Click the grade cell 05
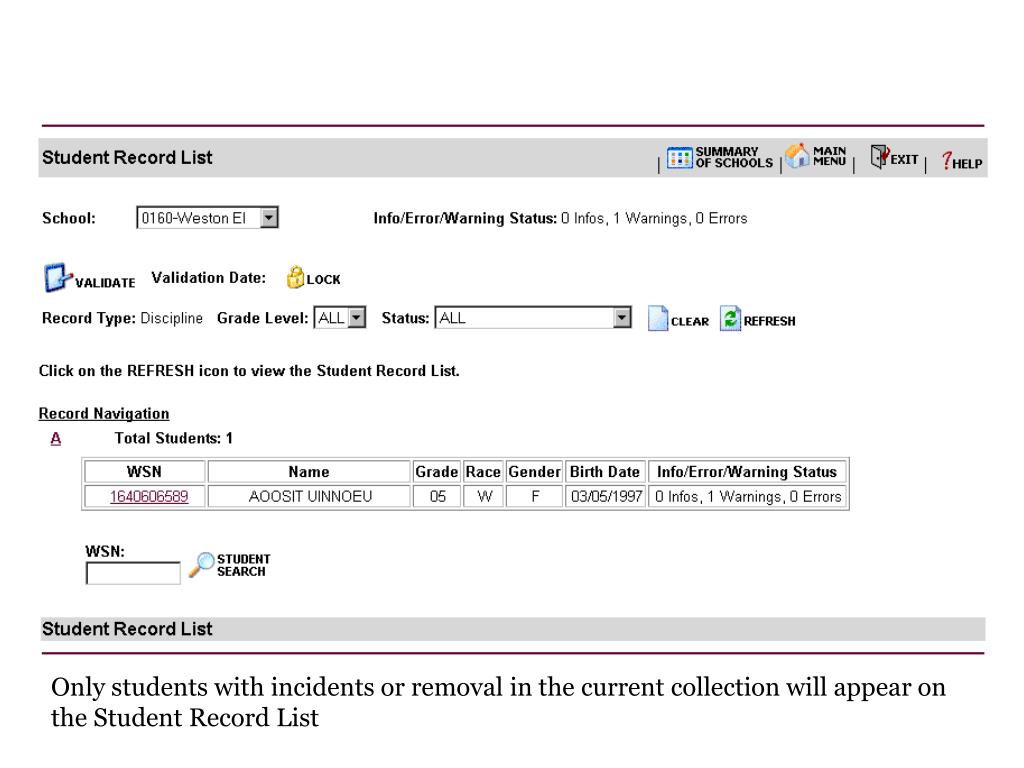1024x768 pixels. [x=438, y=496]
